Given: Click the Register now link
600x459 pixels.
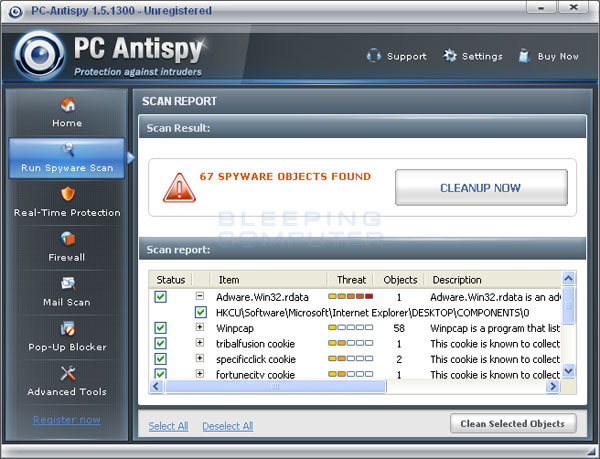Looking at the screenshot, I should tap(67, 420).
